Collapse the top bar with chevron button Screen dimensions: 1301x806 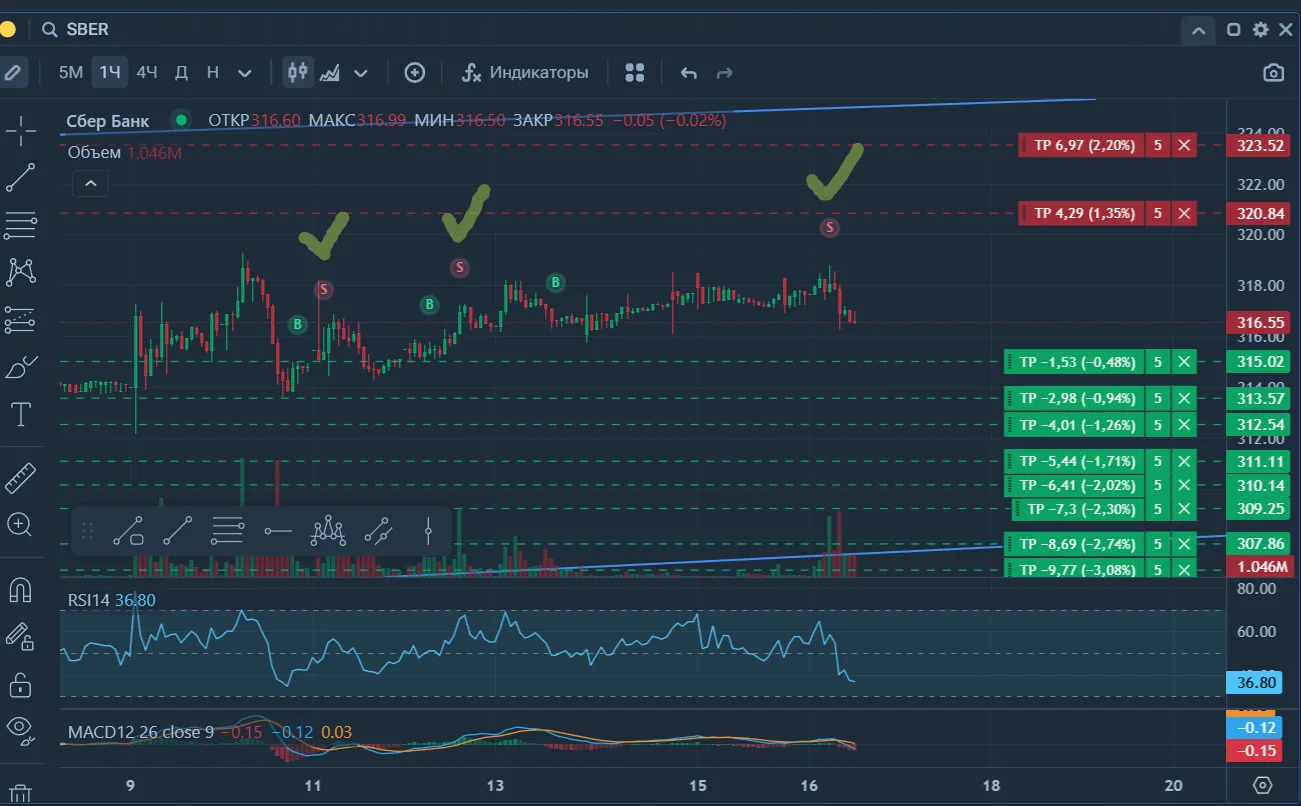(x=1197, y=31)
